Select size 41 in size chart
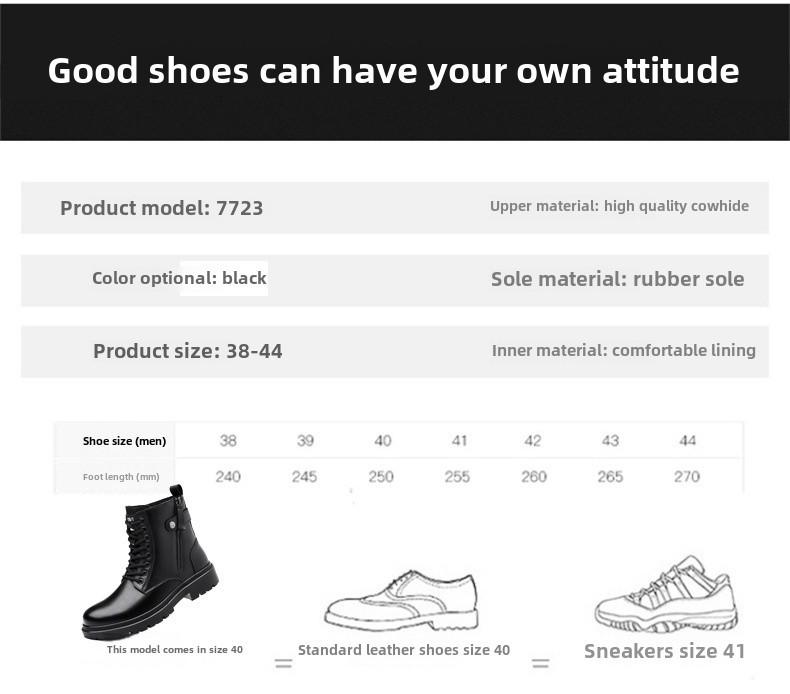This screenshot has width=790, height=694. 459,441
